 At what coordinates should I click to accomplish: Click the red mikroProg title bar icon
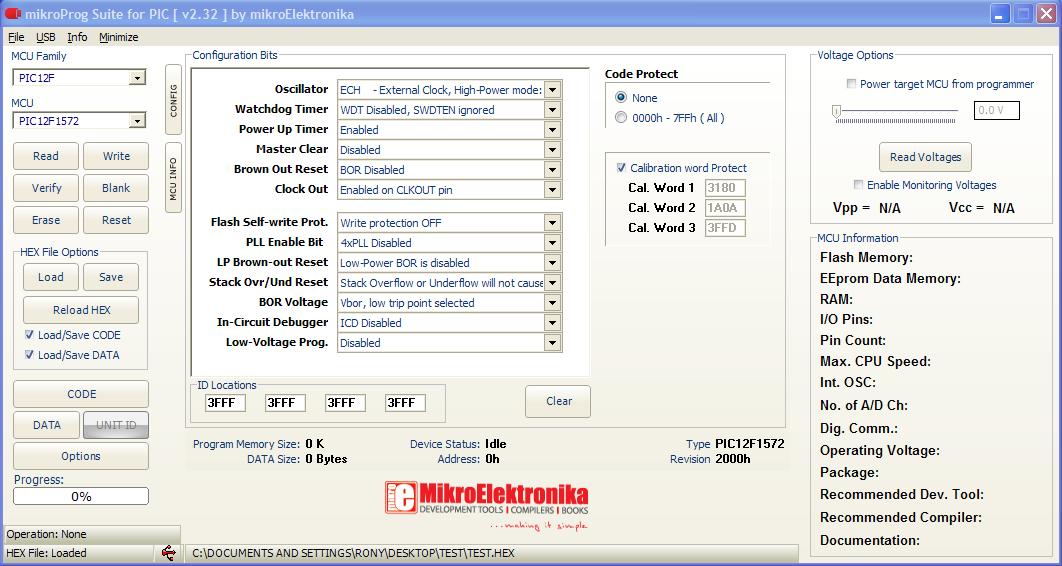pyautogui.click(x=13, y=14)
